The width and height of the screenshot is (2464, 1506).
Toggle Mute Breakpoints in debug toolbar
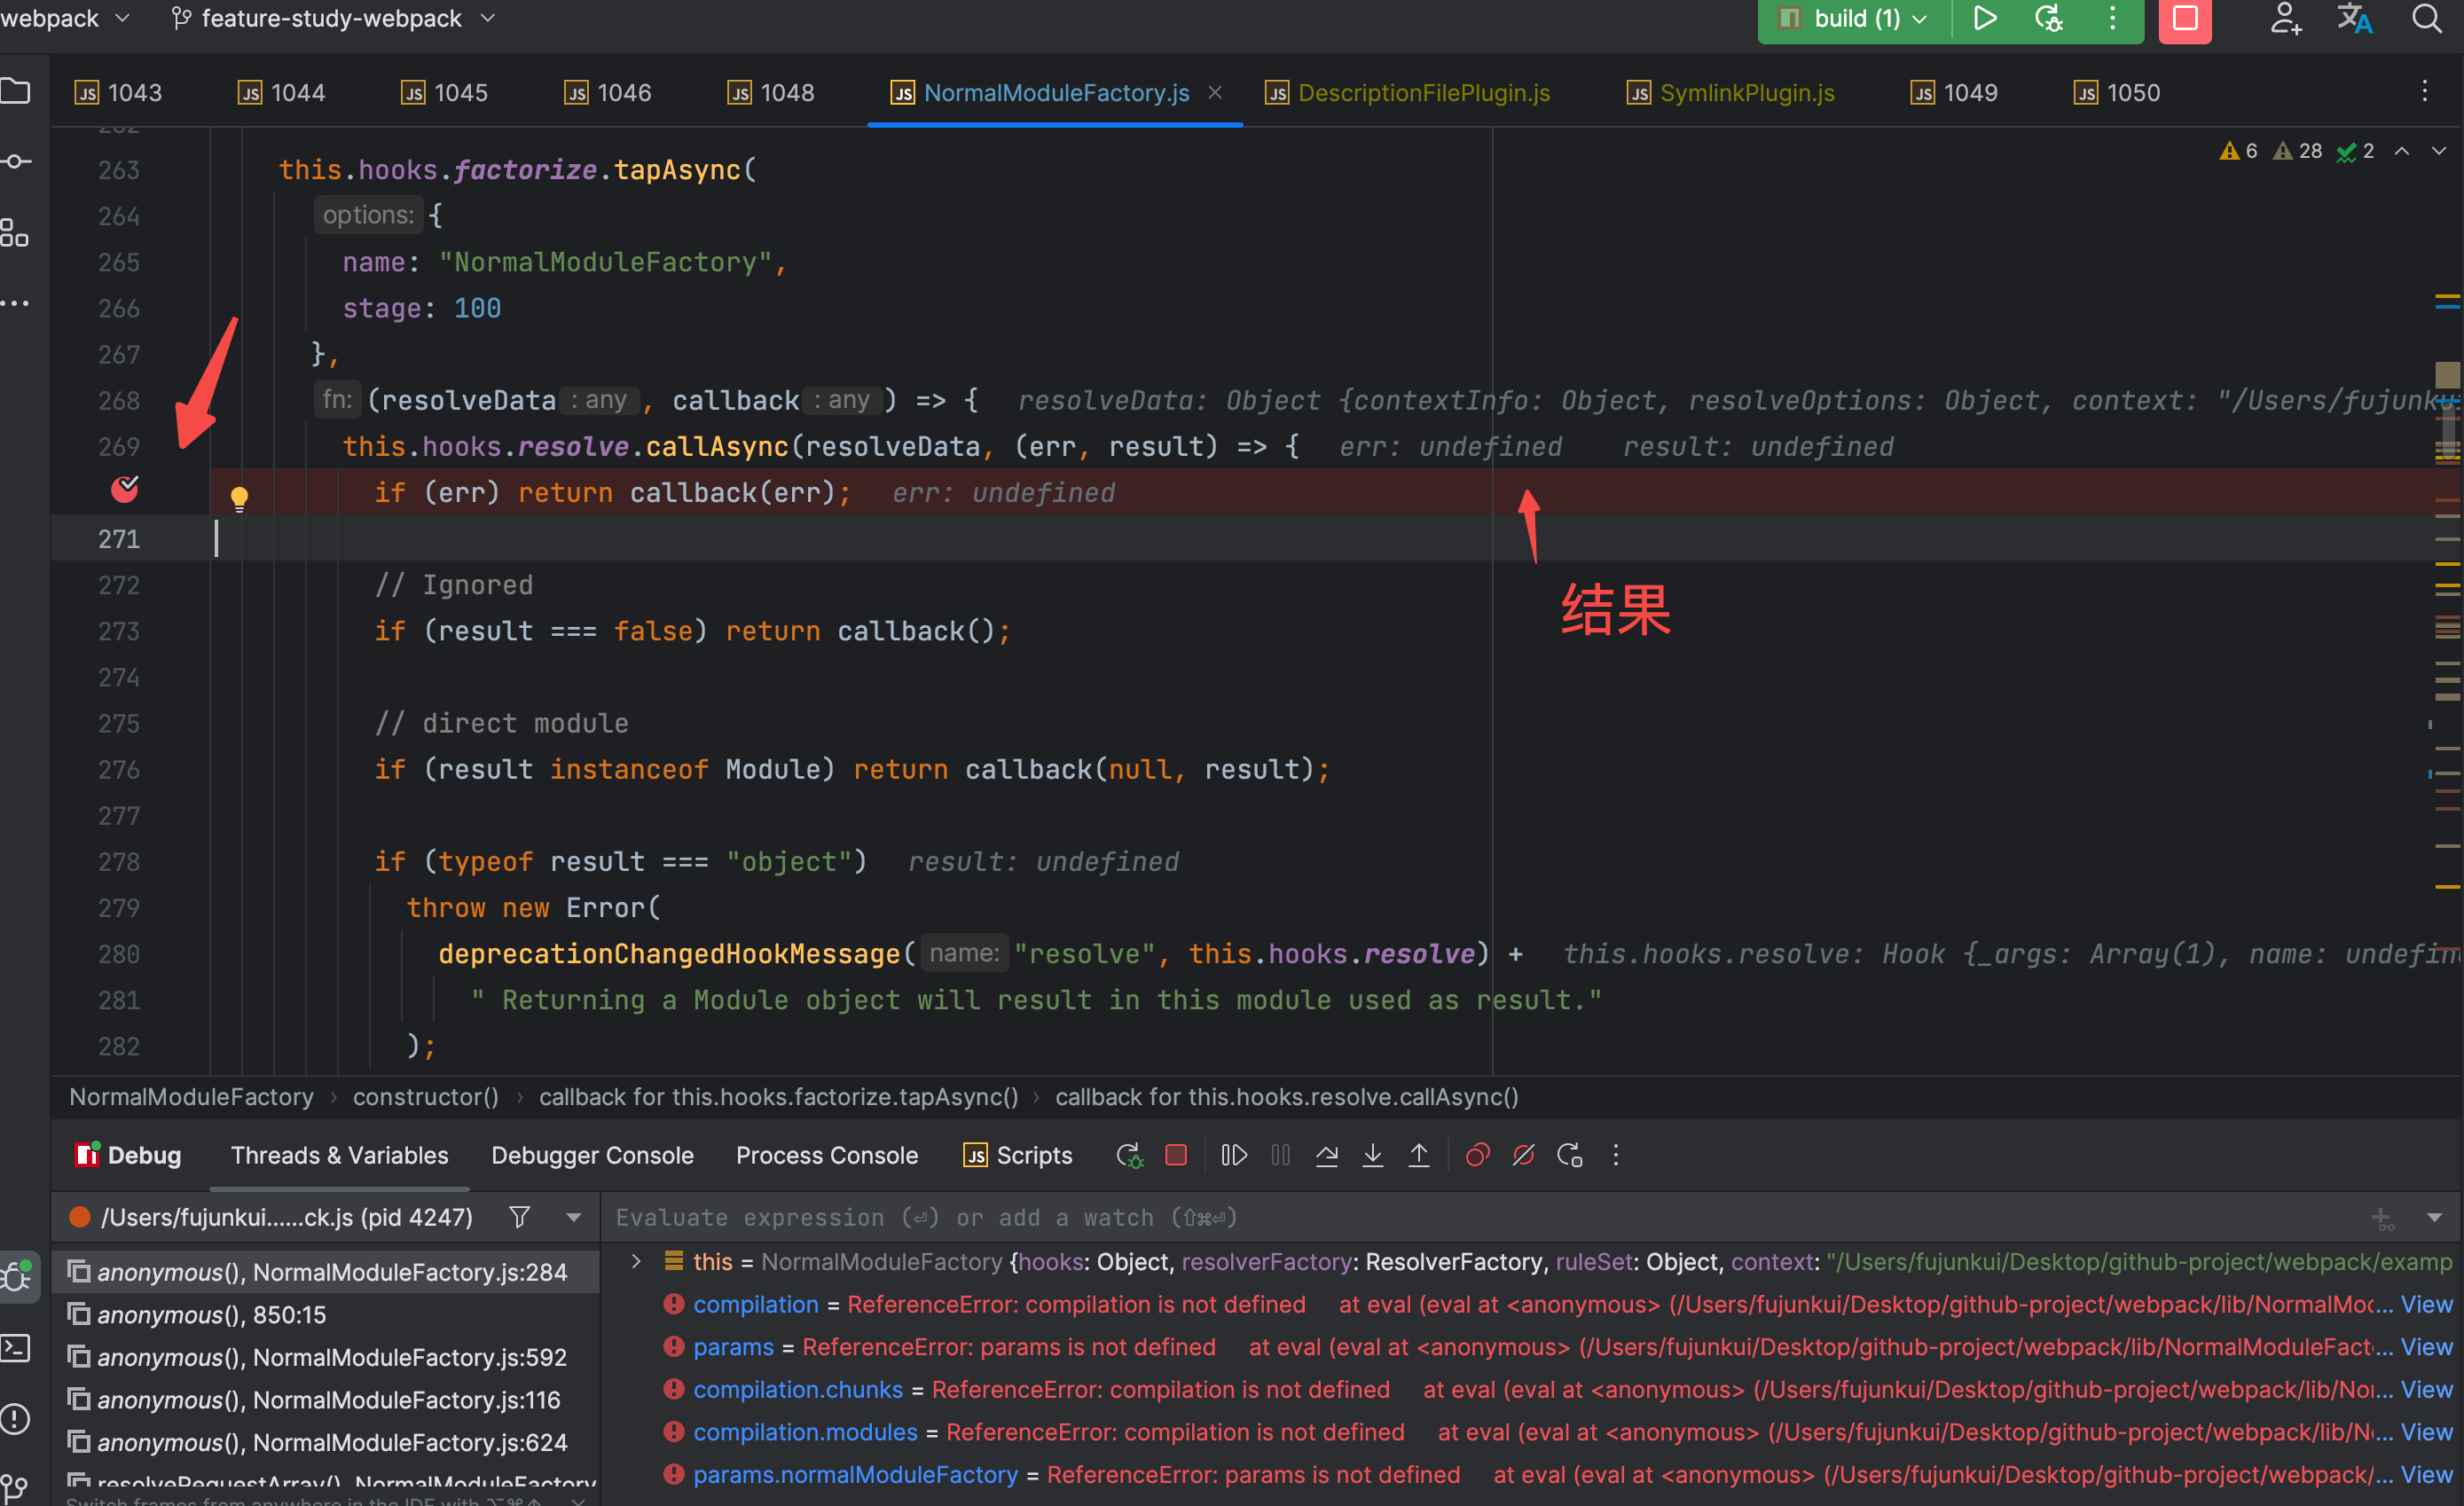1523,1155
